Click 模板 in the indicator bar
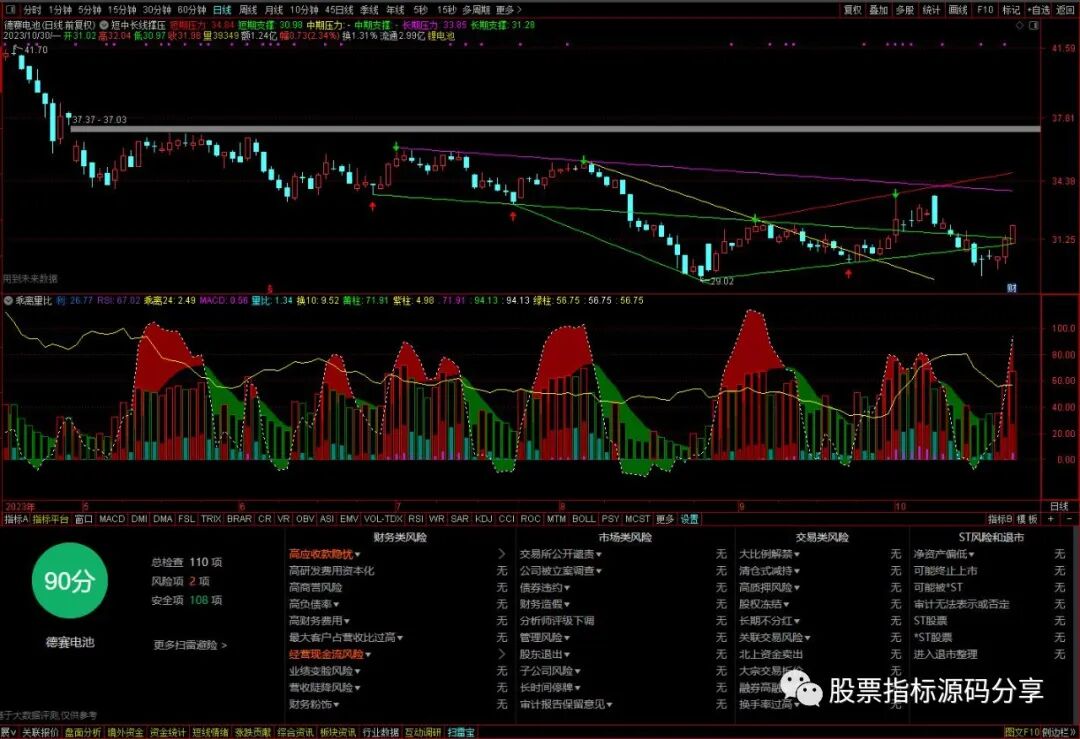 [1027, 519]
